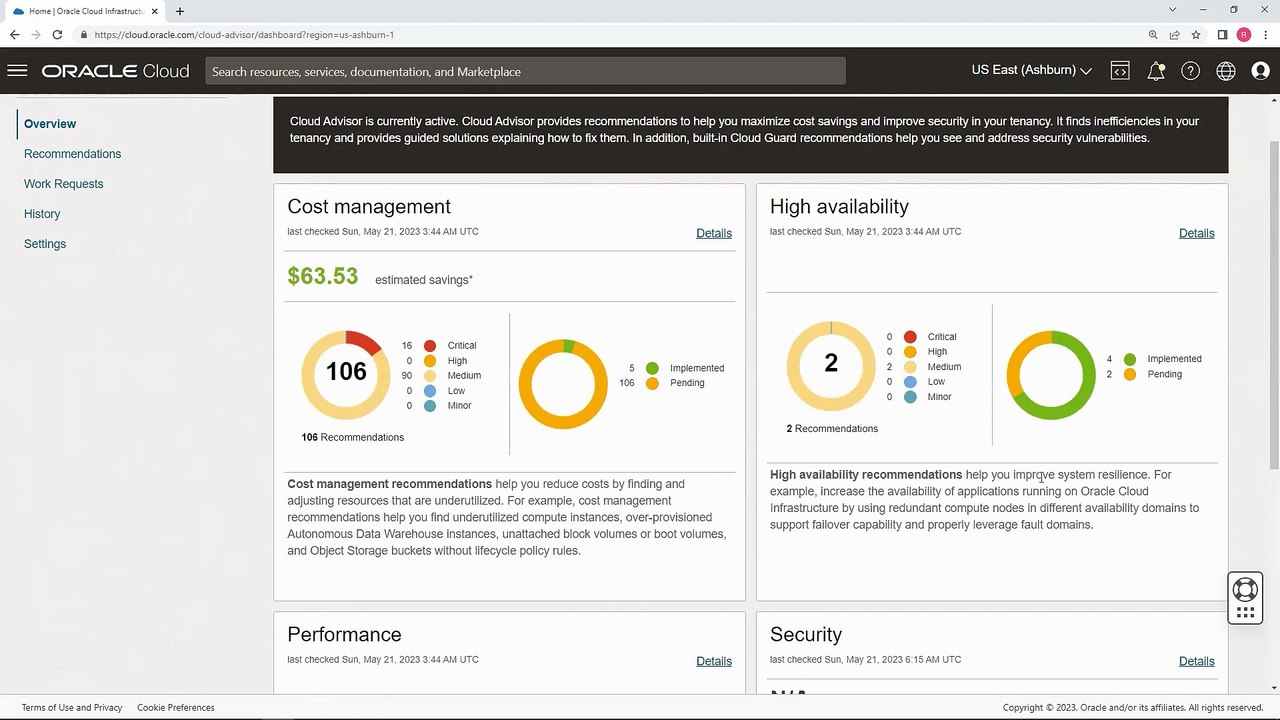The width and height of the screenshot is (1280, 720).
Task: Click the browser URL address bar
Action: tap(610, 34)
